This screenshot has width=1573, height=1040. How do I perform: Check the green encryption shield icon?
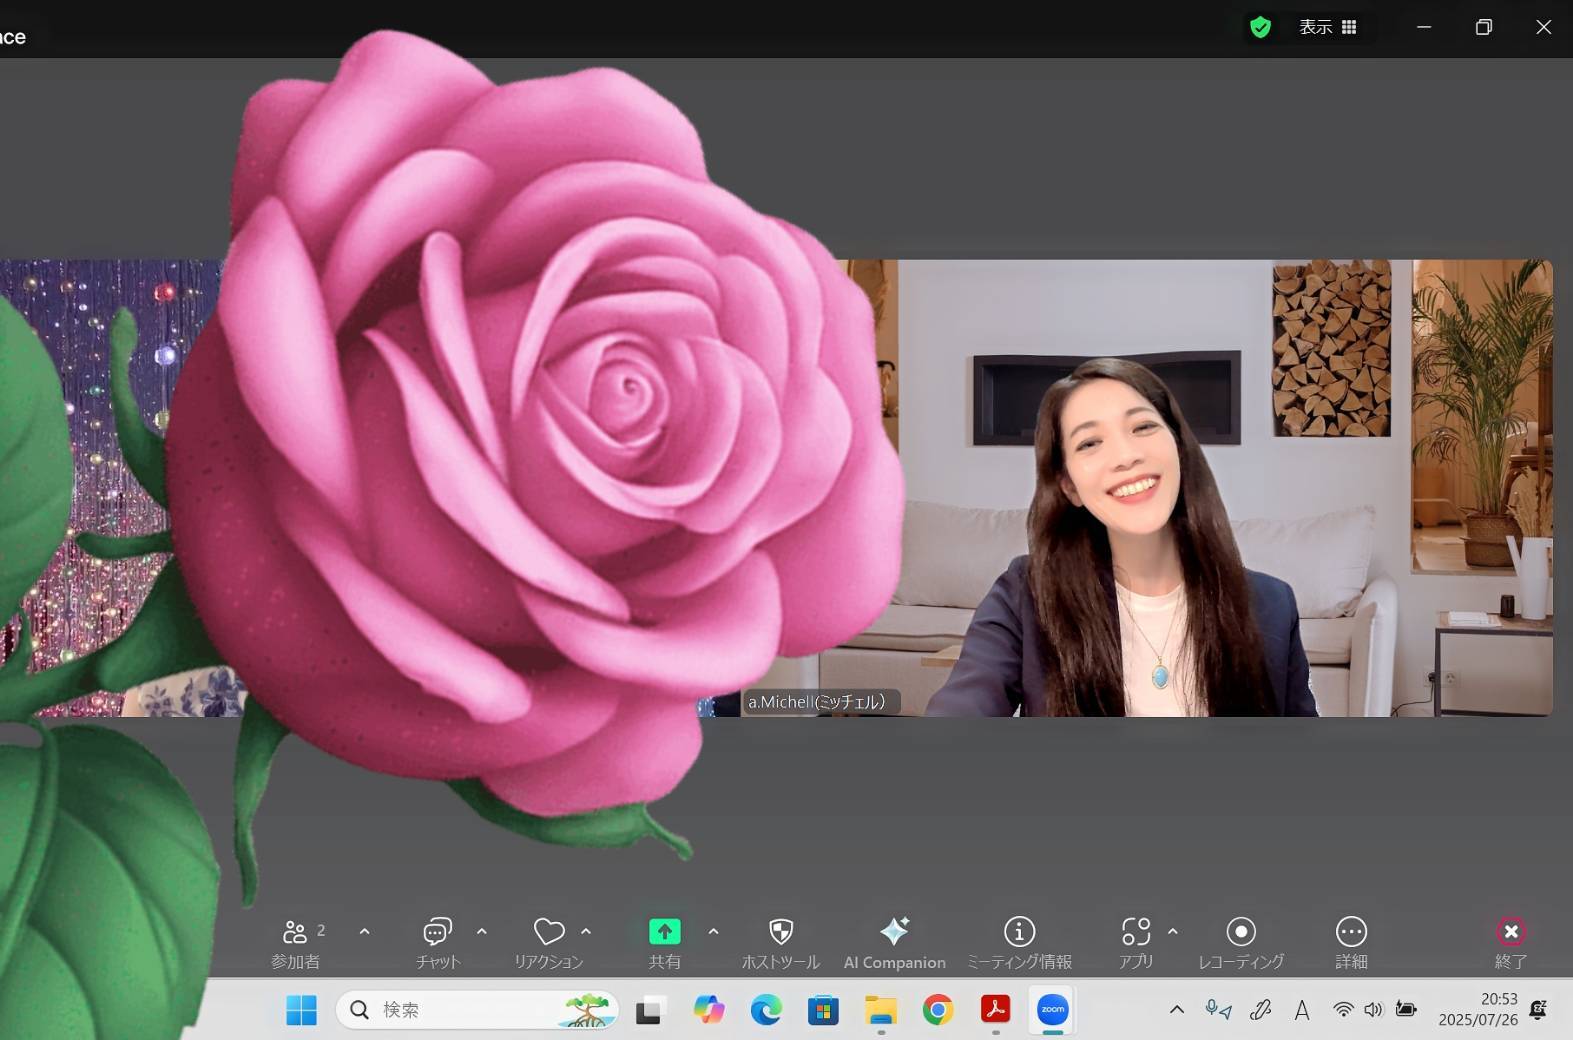coord(1261,27)
